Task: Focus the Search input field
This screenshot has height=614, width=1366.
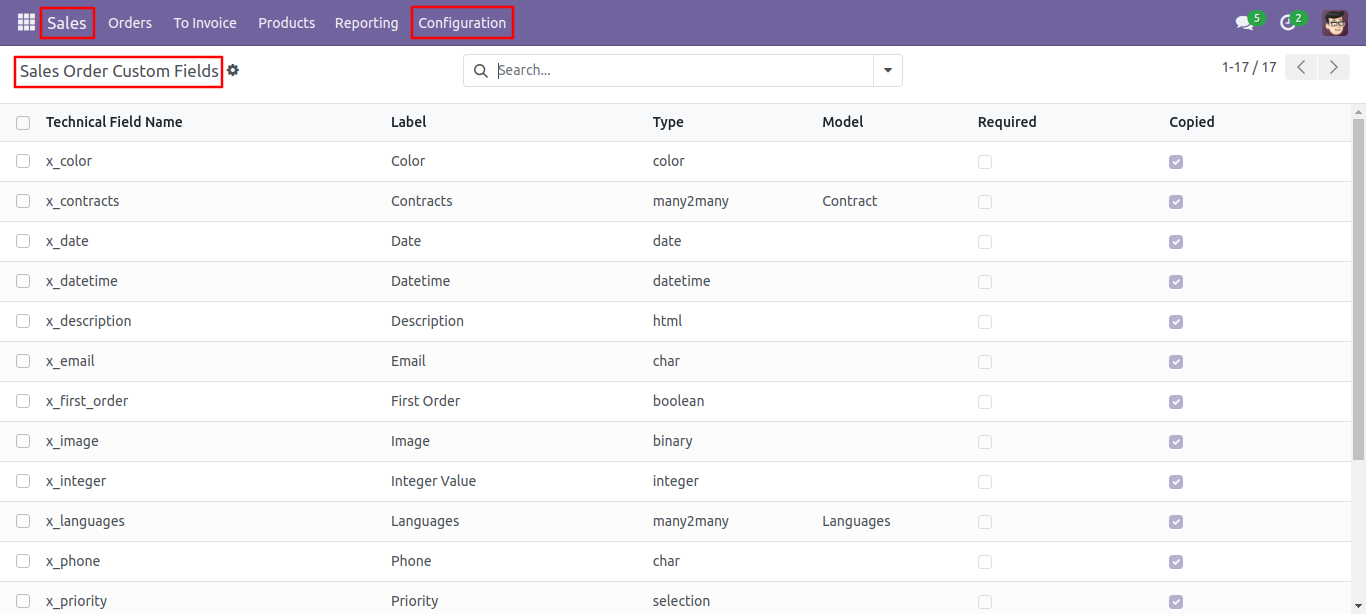Action: (x=684, y=71)
